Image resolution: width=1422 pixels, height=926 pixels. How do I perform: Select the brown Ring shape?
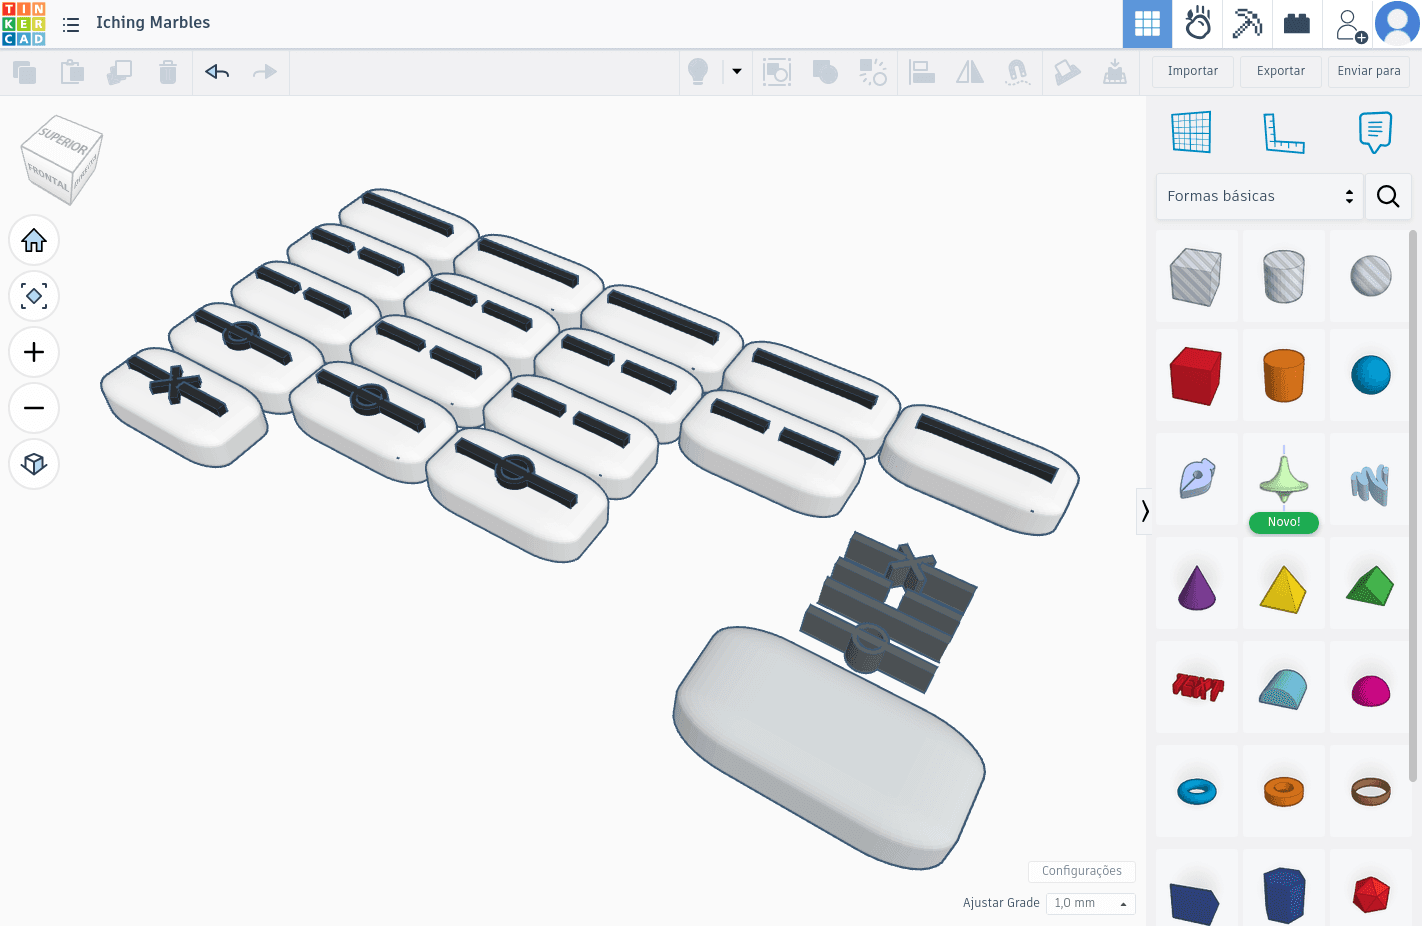click(x=1371, y=791)
